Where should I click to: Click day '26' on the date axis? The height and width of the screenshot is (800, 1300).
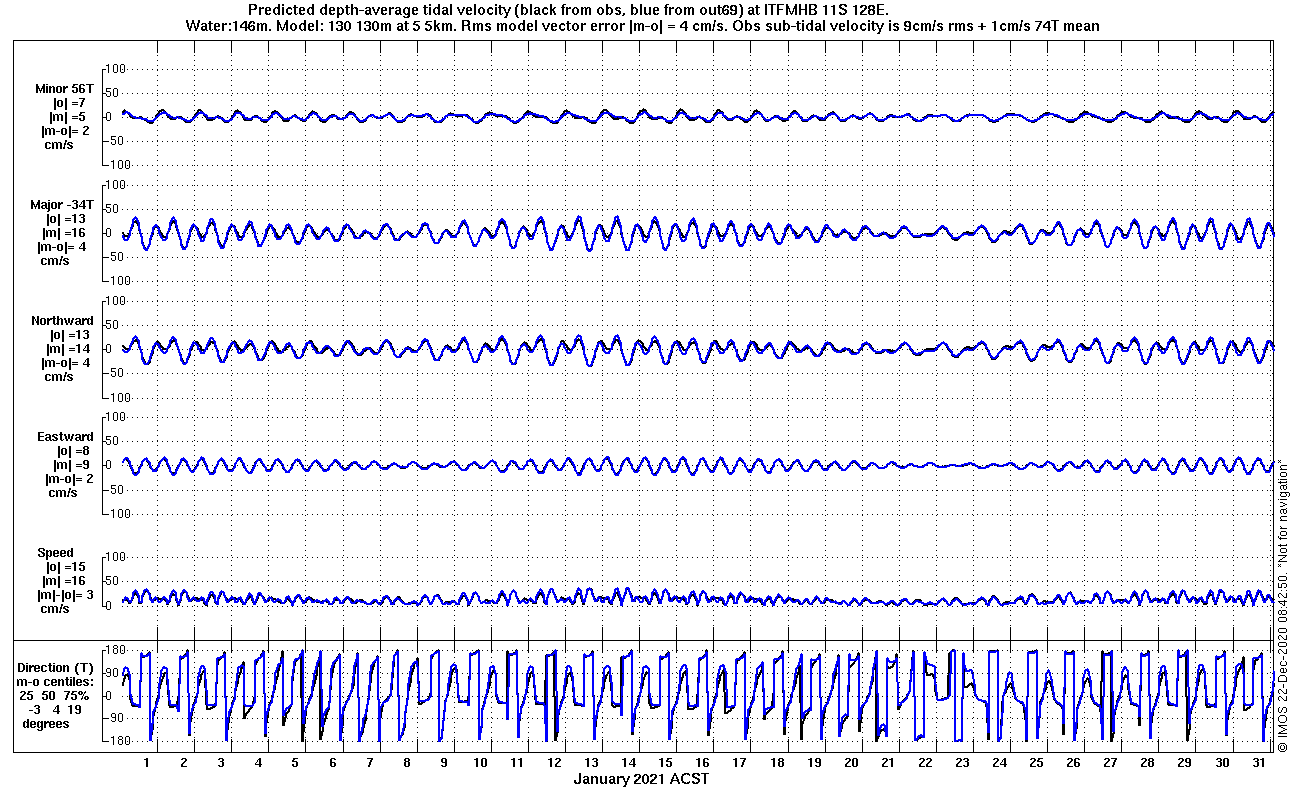click(1073, 762)
